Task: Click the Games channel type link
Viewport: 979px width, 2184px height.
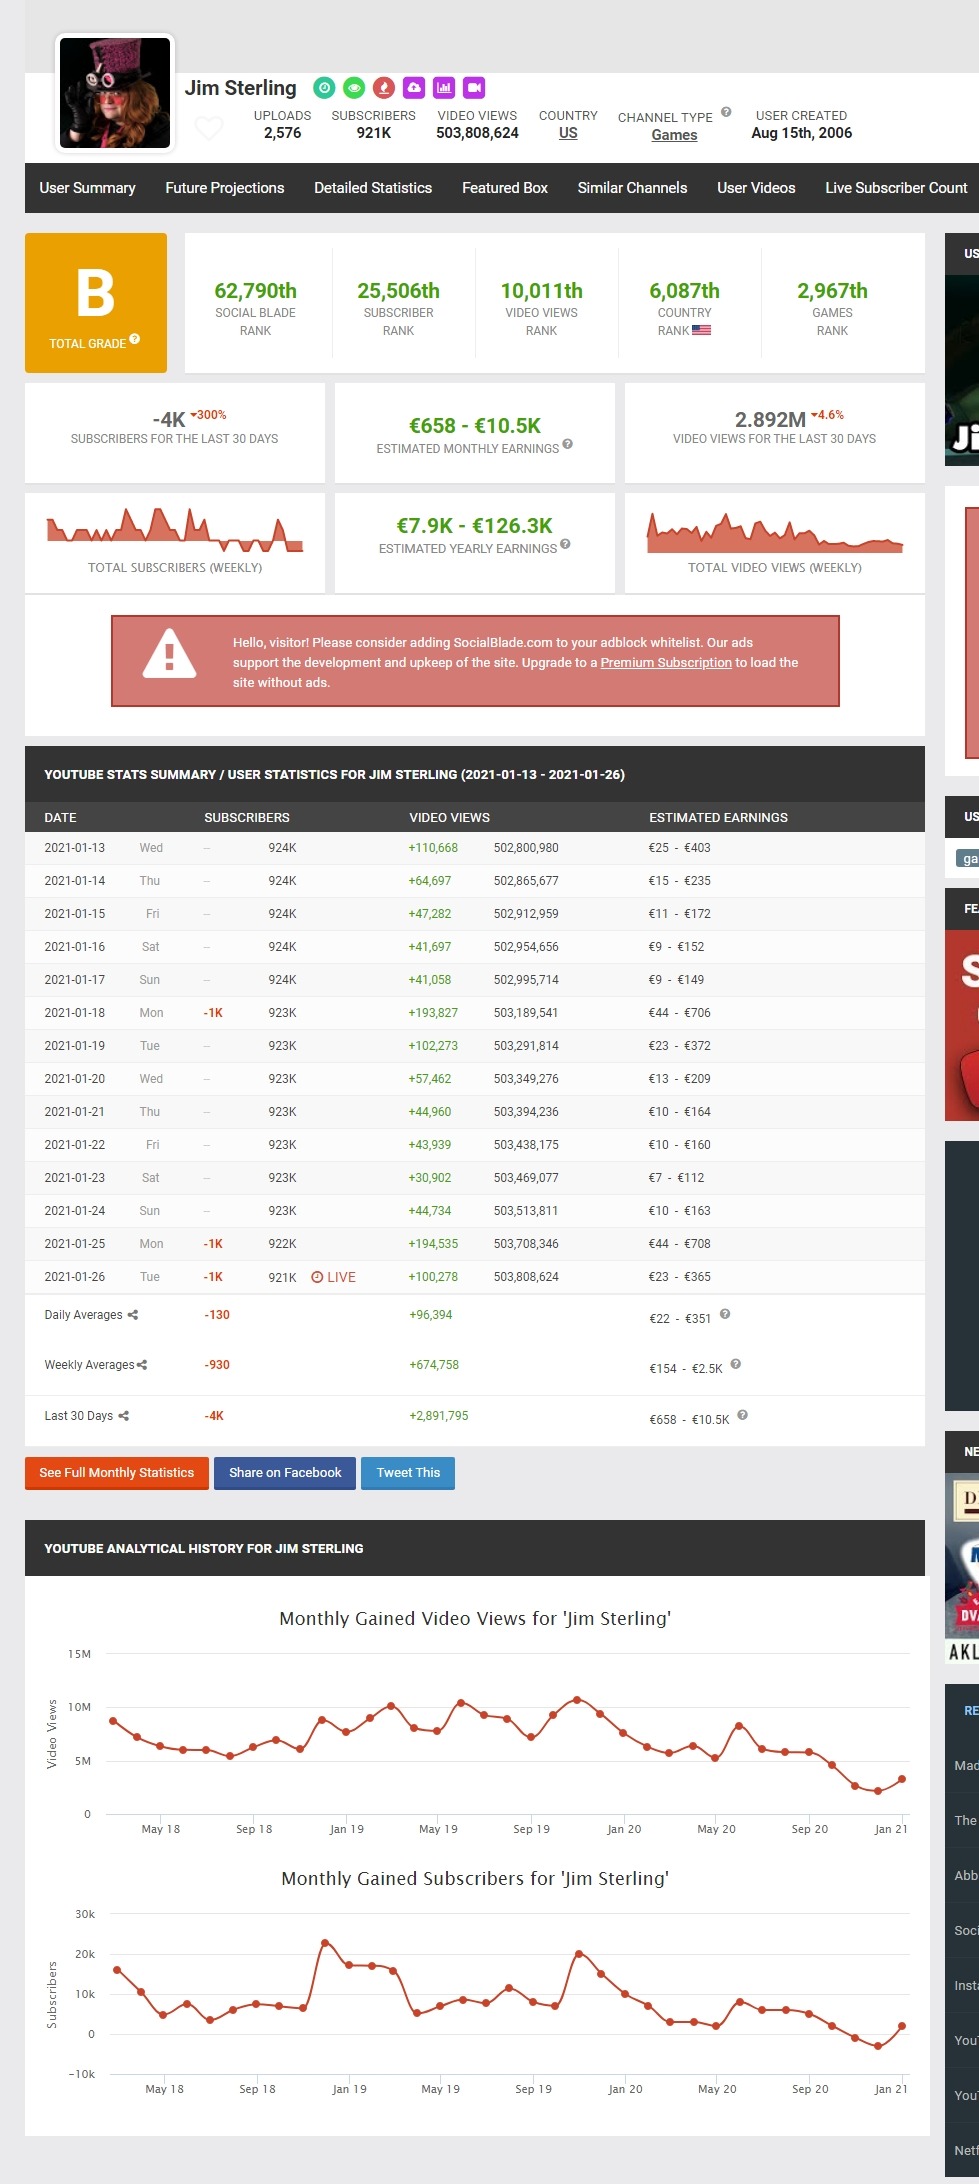Action: click(x=674, y=135)
